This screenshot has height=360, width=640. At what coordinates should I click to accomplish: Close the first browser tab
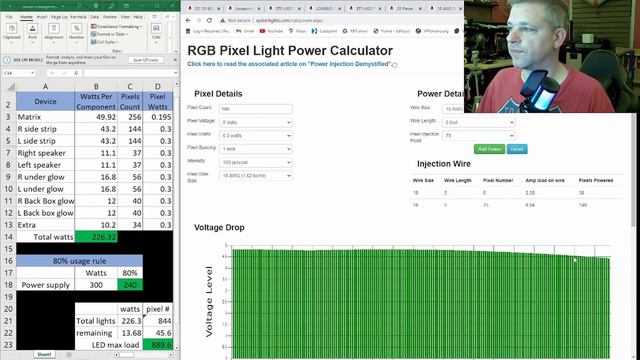[x=218, y=8]
